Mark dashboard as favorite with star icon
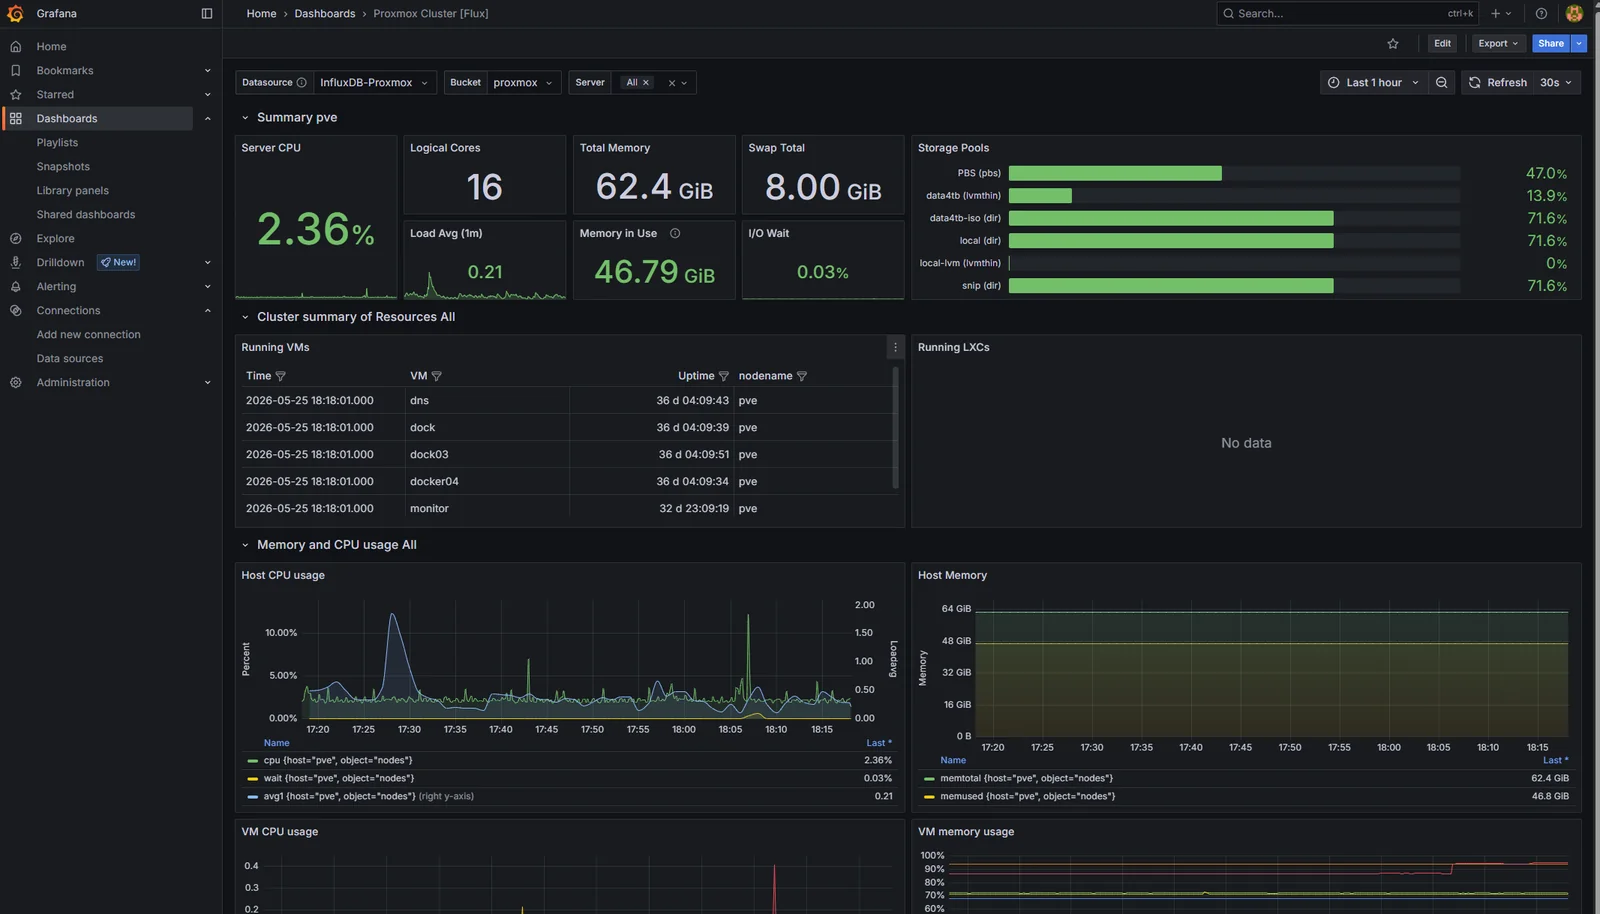 [1393, 44]
